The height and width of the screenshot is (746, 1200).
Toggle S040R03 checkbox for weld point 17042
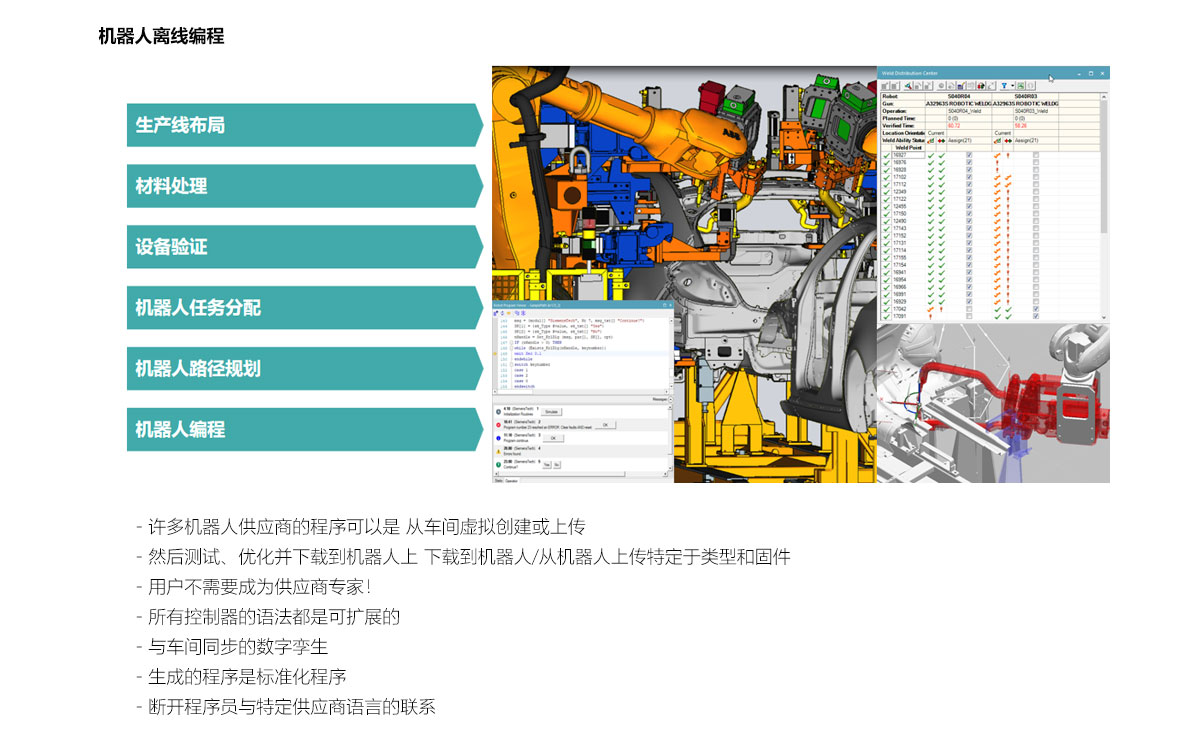[1036, 309]
